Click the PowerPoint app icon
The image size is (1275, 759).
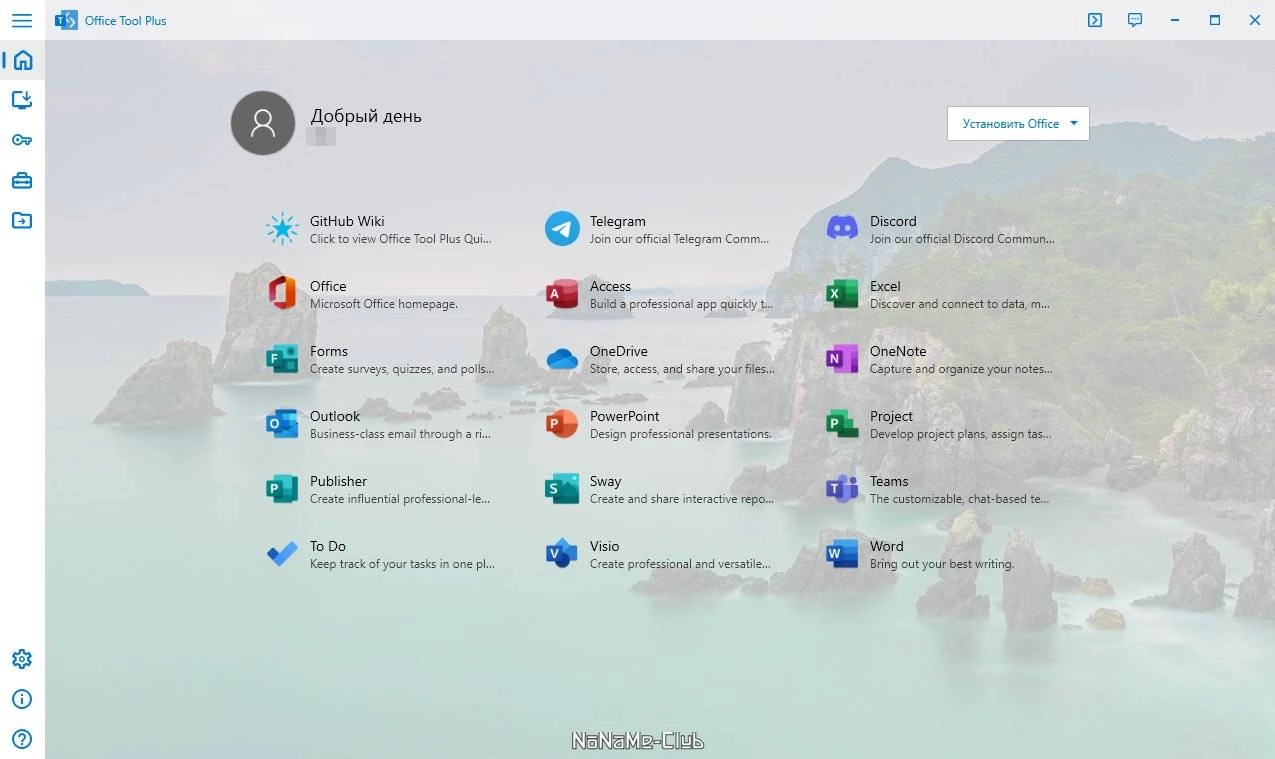[x=562, y=424]
